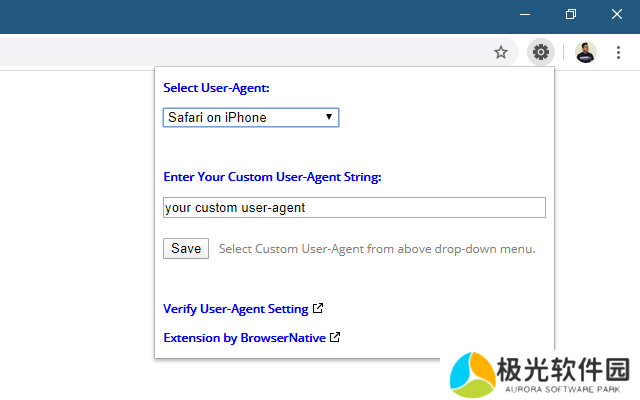Click the bookmark star icon
Screen dimensions: 640x400
pos(501,52)
